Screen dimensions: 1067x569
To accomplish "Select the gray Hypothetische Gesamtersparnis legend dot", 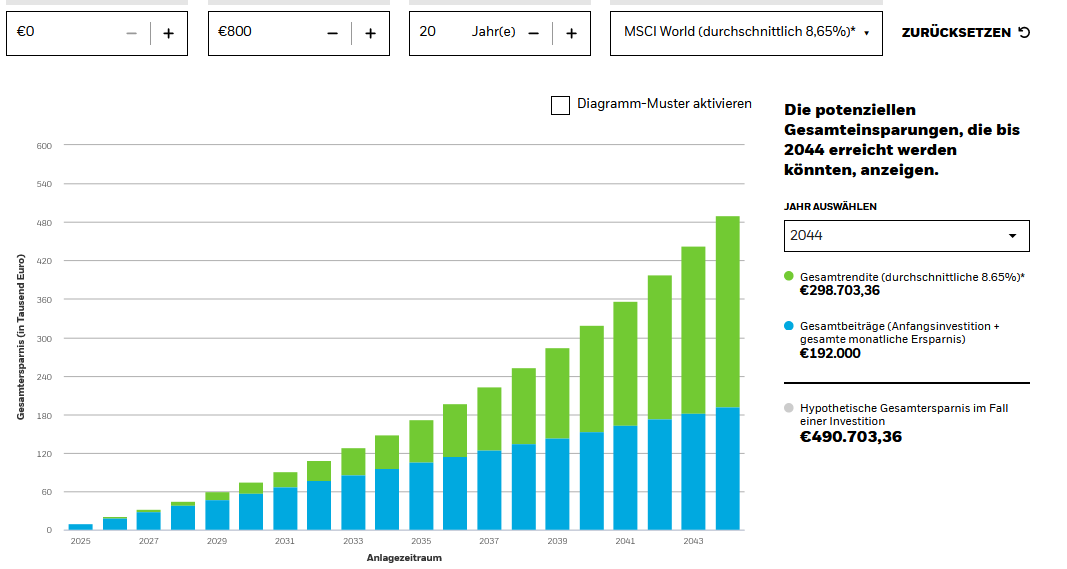I will click(789, 408).
